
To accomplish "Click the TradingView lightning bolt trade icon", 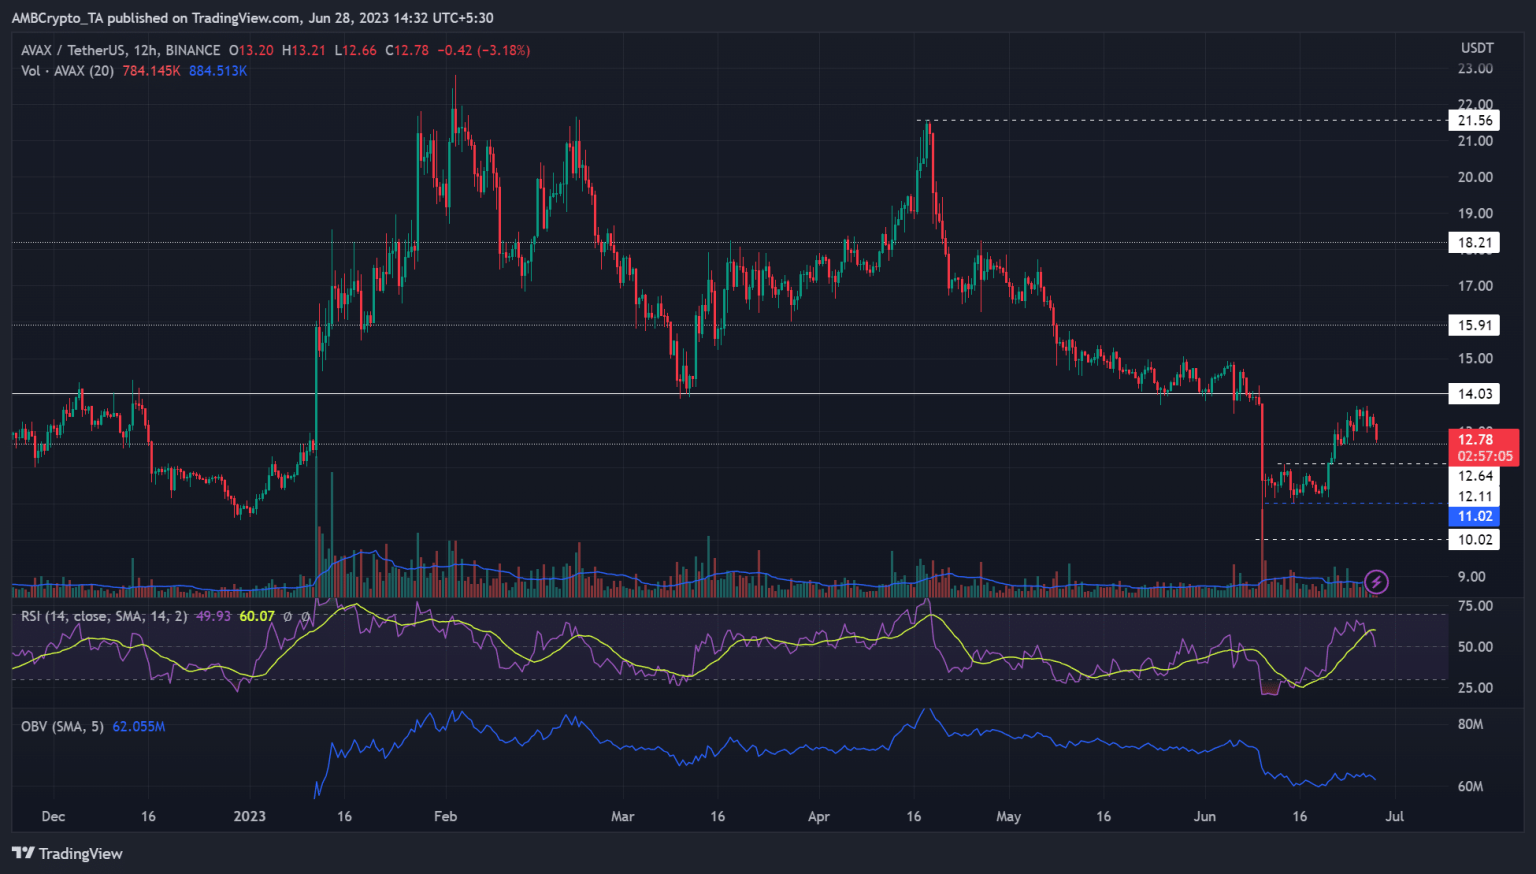I will [1376, 581].
